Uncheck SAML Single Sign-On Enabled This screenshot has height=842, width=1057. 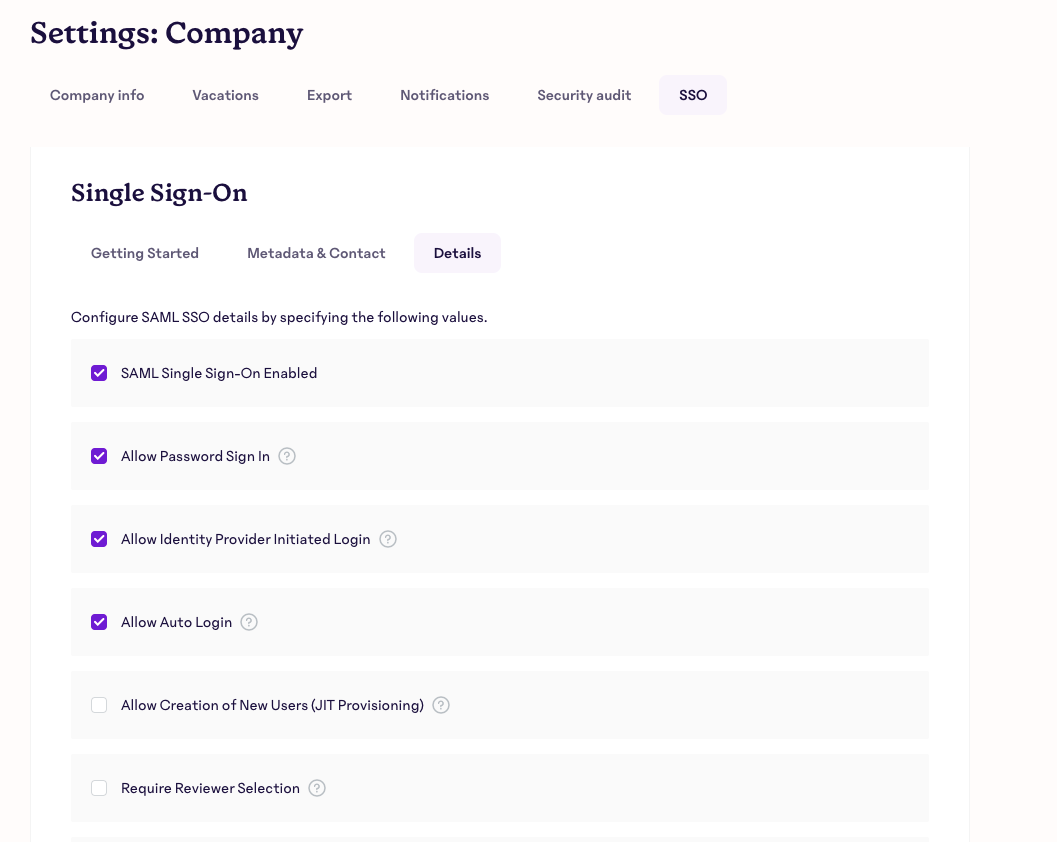pyautogui.click(x=99, y=373)
